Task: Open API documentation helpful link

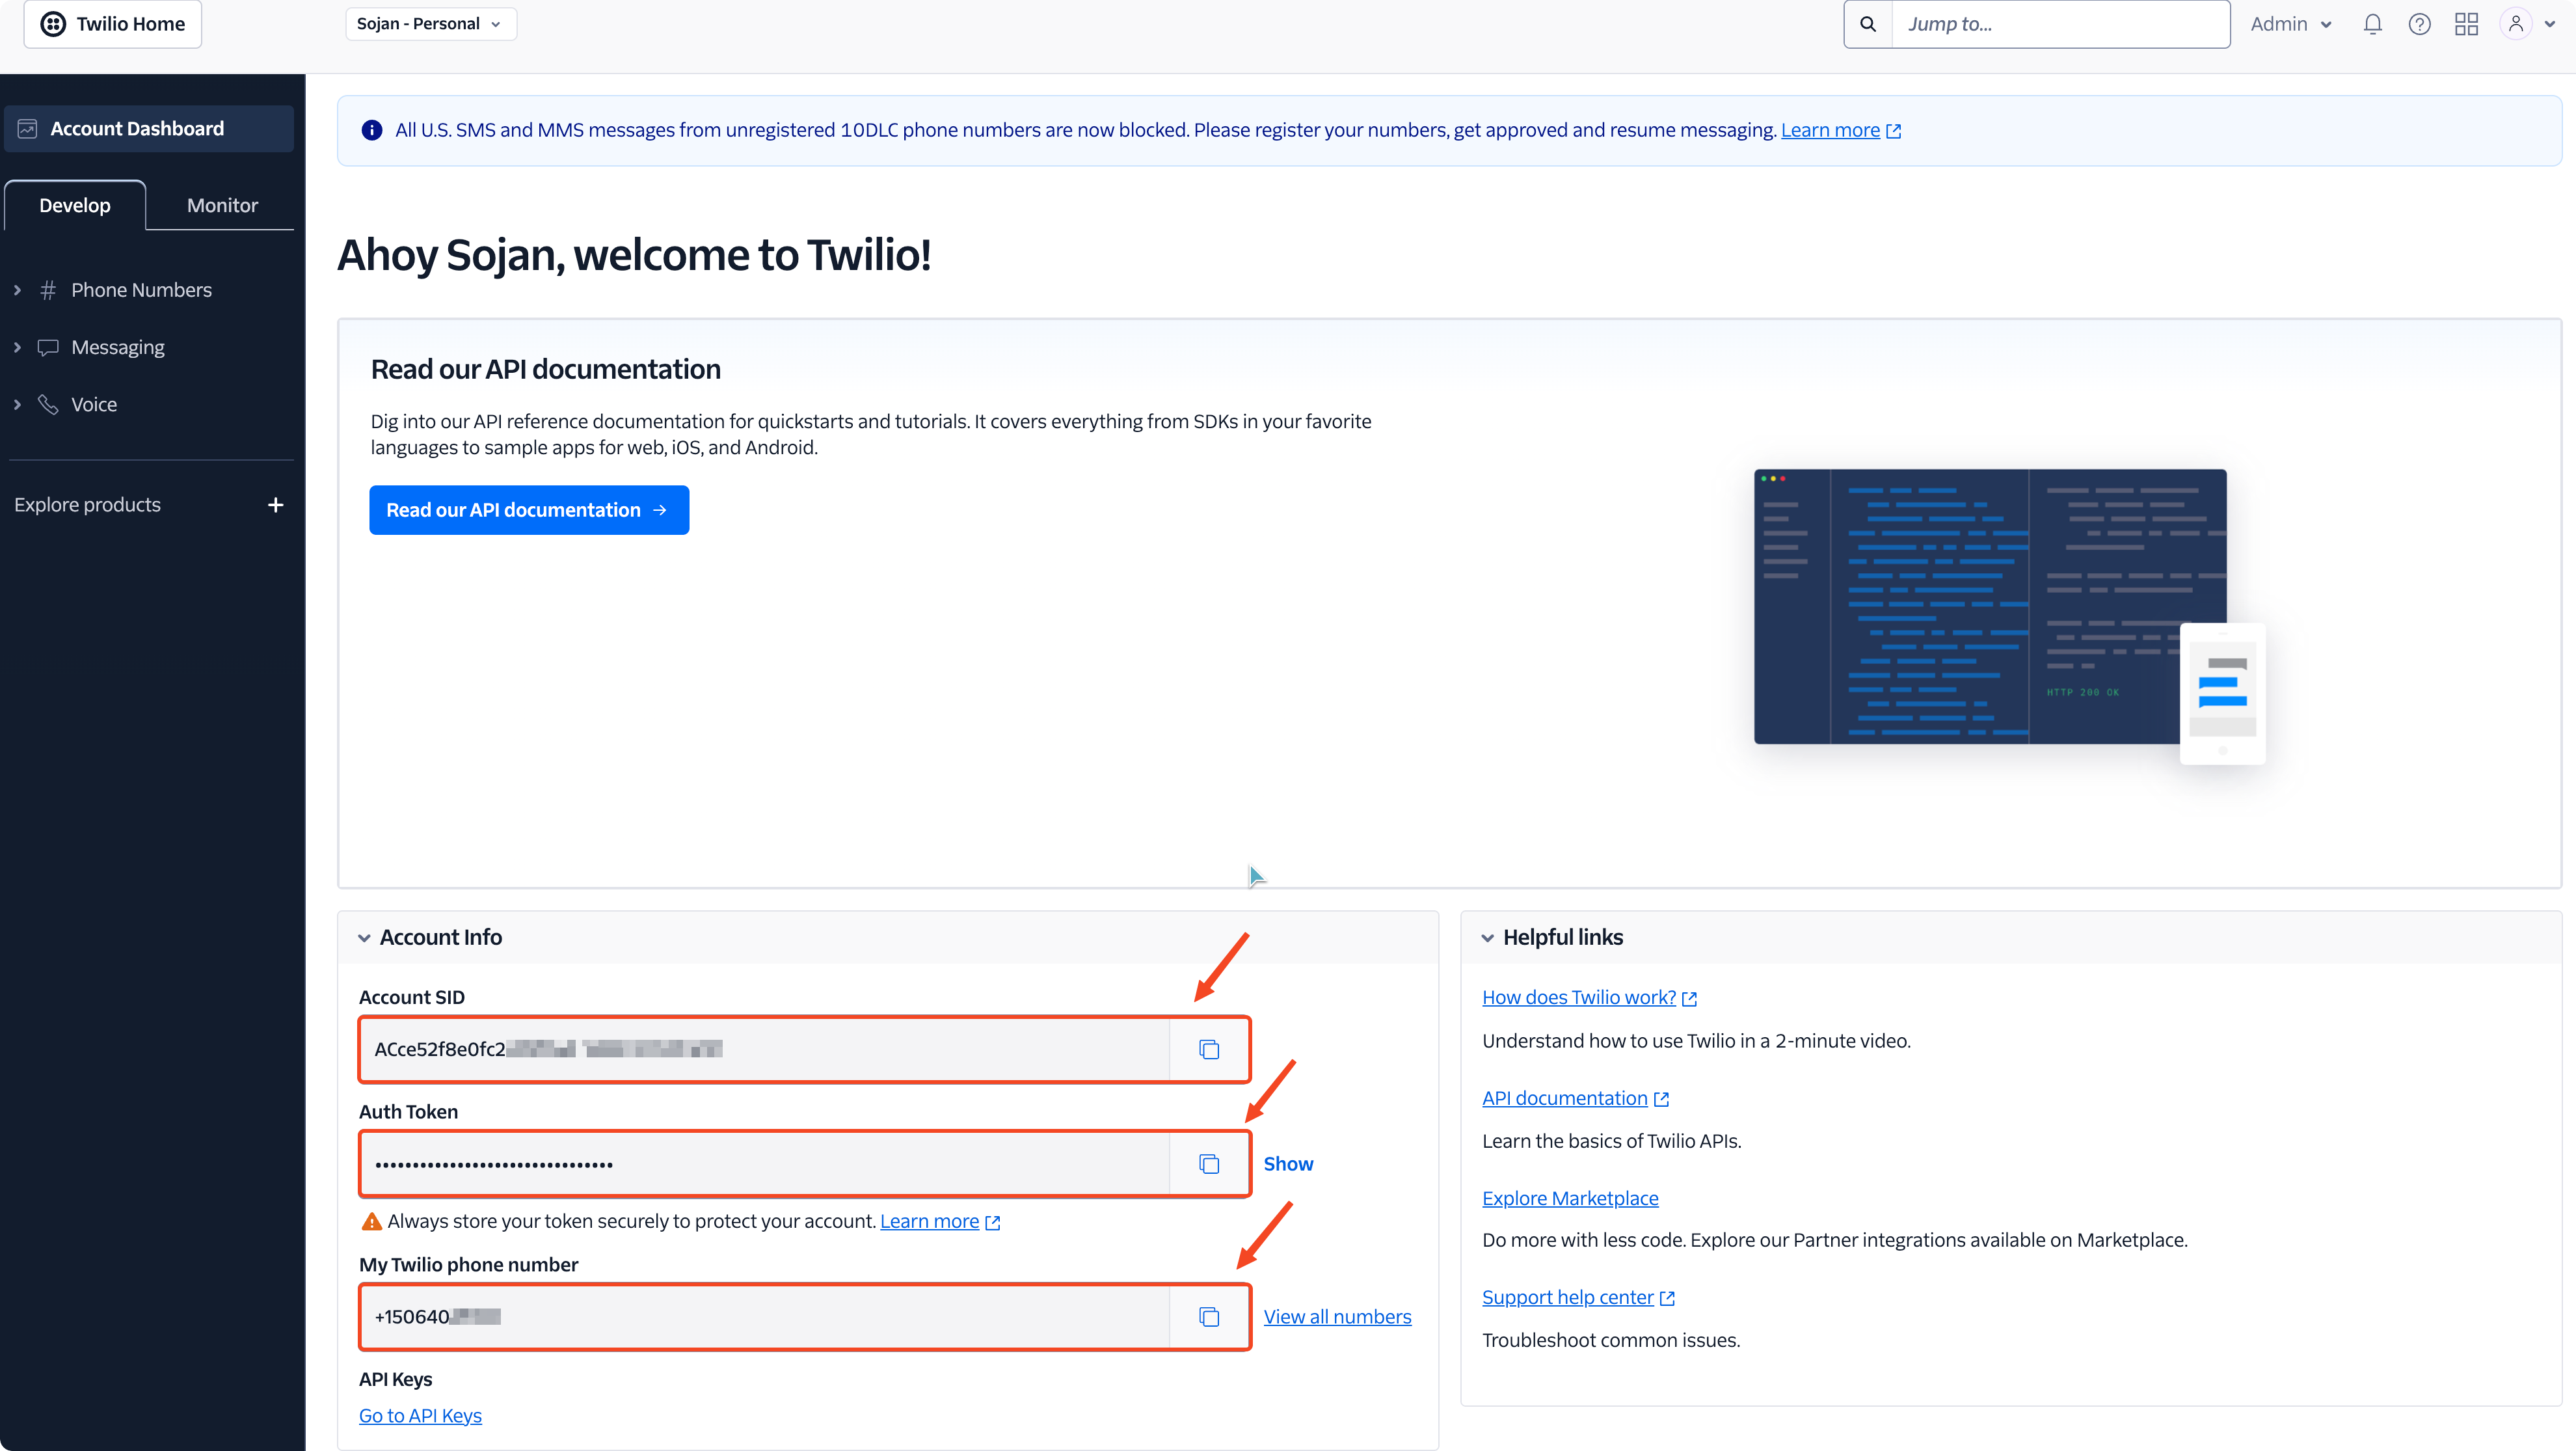Action: (1575, 1098)
